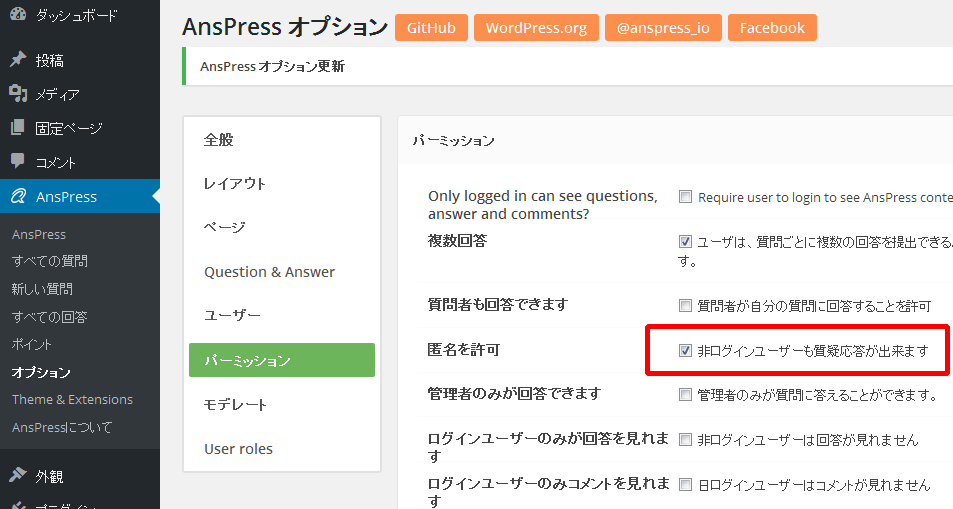Viewport: 953px width, 509px height.
Task: Open すべての回答 submenu link
Action: [50, 317]
